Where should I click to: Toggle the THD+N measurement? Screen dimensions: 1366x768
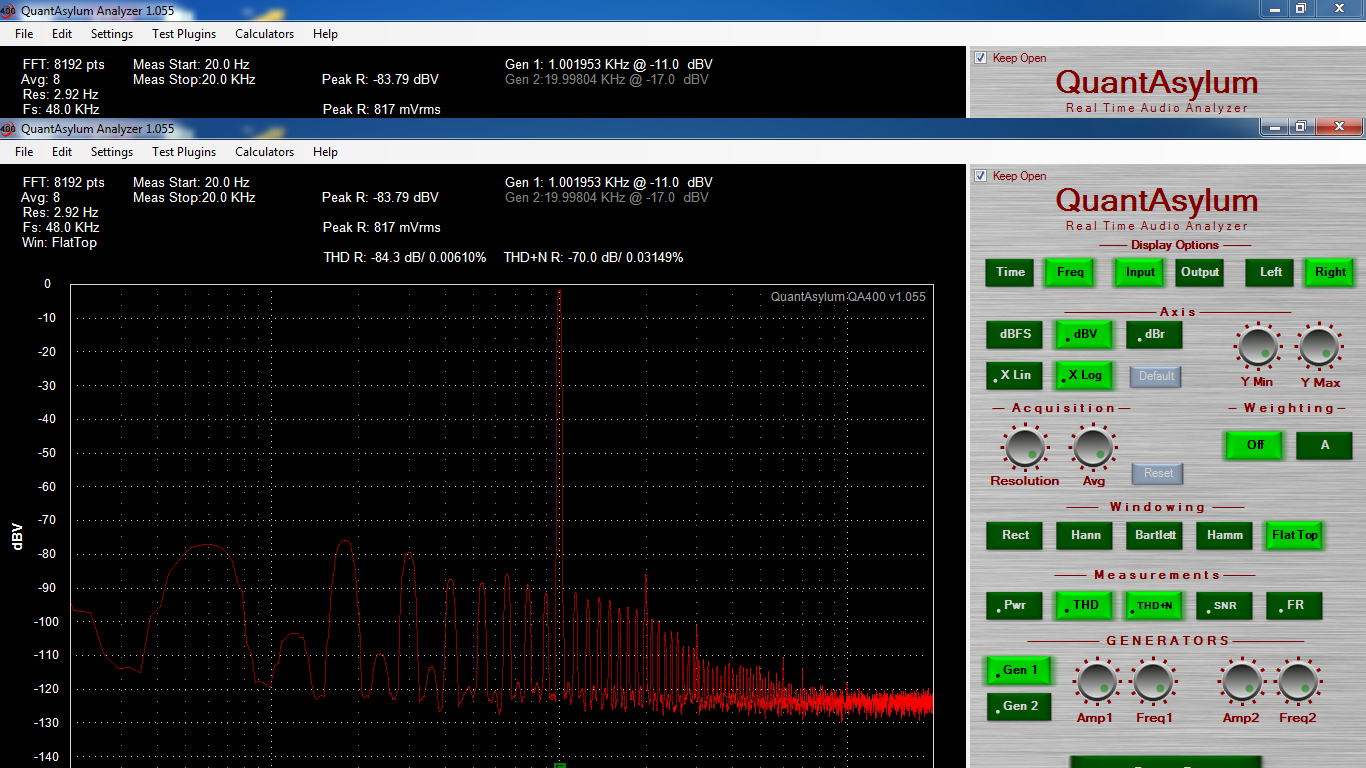click(x=1154, y=606)
